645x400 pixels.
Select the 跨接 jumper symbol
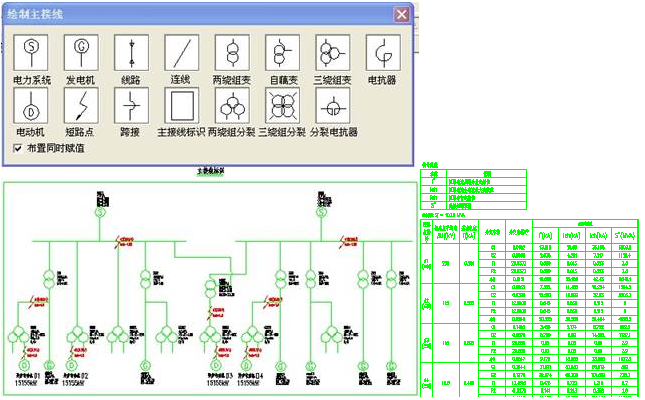coord(131,105)
